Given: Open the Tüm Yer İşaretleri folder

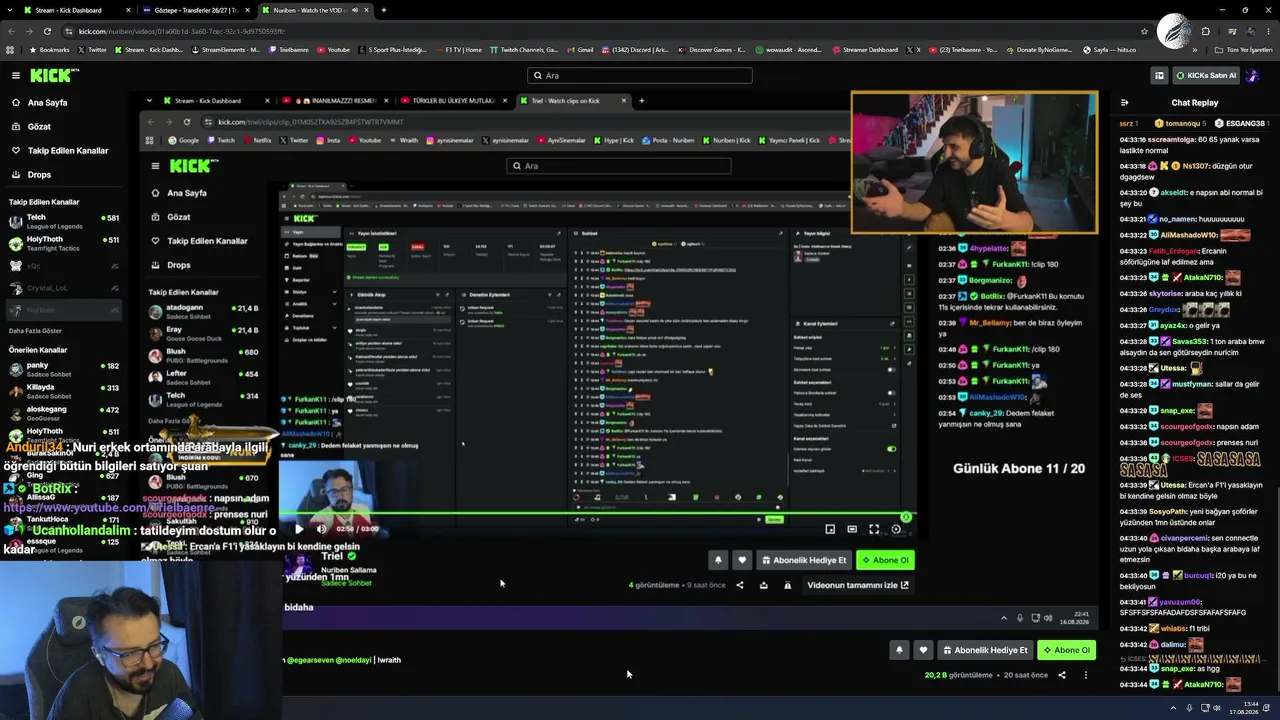Looking at the screenshot, I should click(1243, 49).
